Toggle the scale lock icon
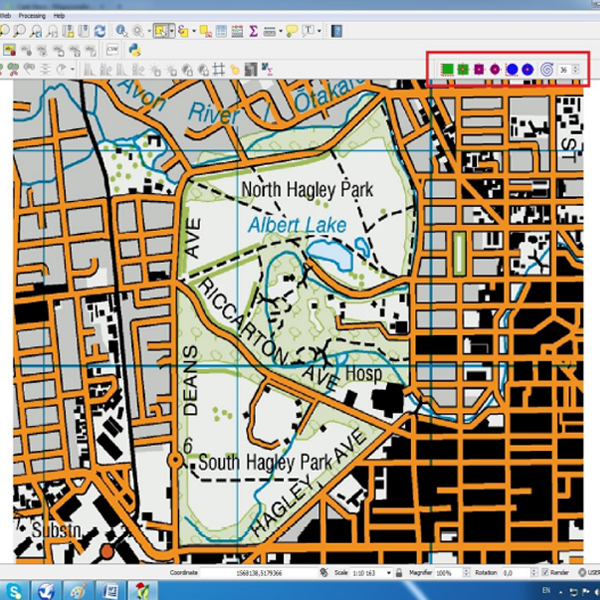This screenshot has height=600, width=600. [398, 573]
